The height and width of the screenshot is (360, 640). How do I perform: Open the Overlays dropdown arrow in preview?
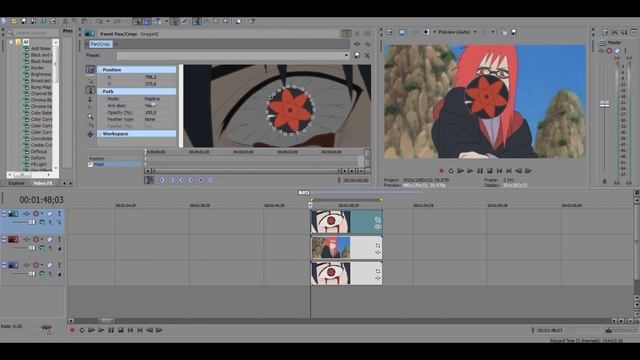point(493,32)
